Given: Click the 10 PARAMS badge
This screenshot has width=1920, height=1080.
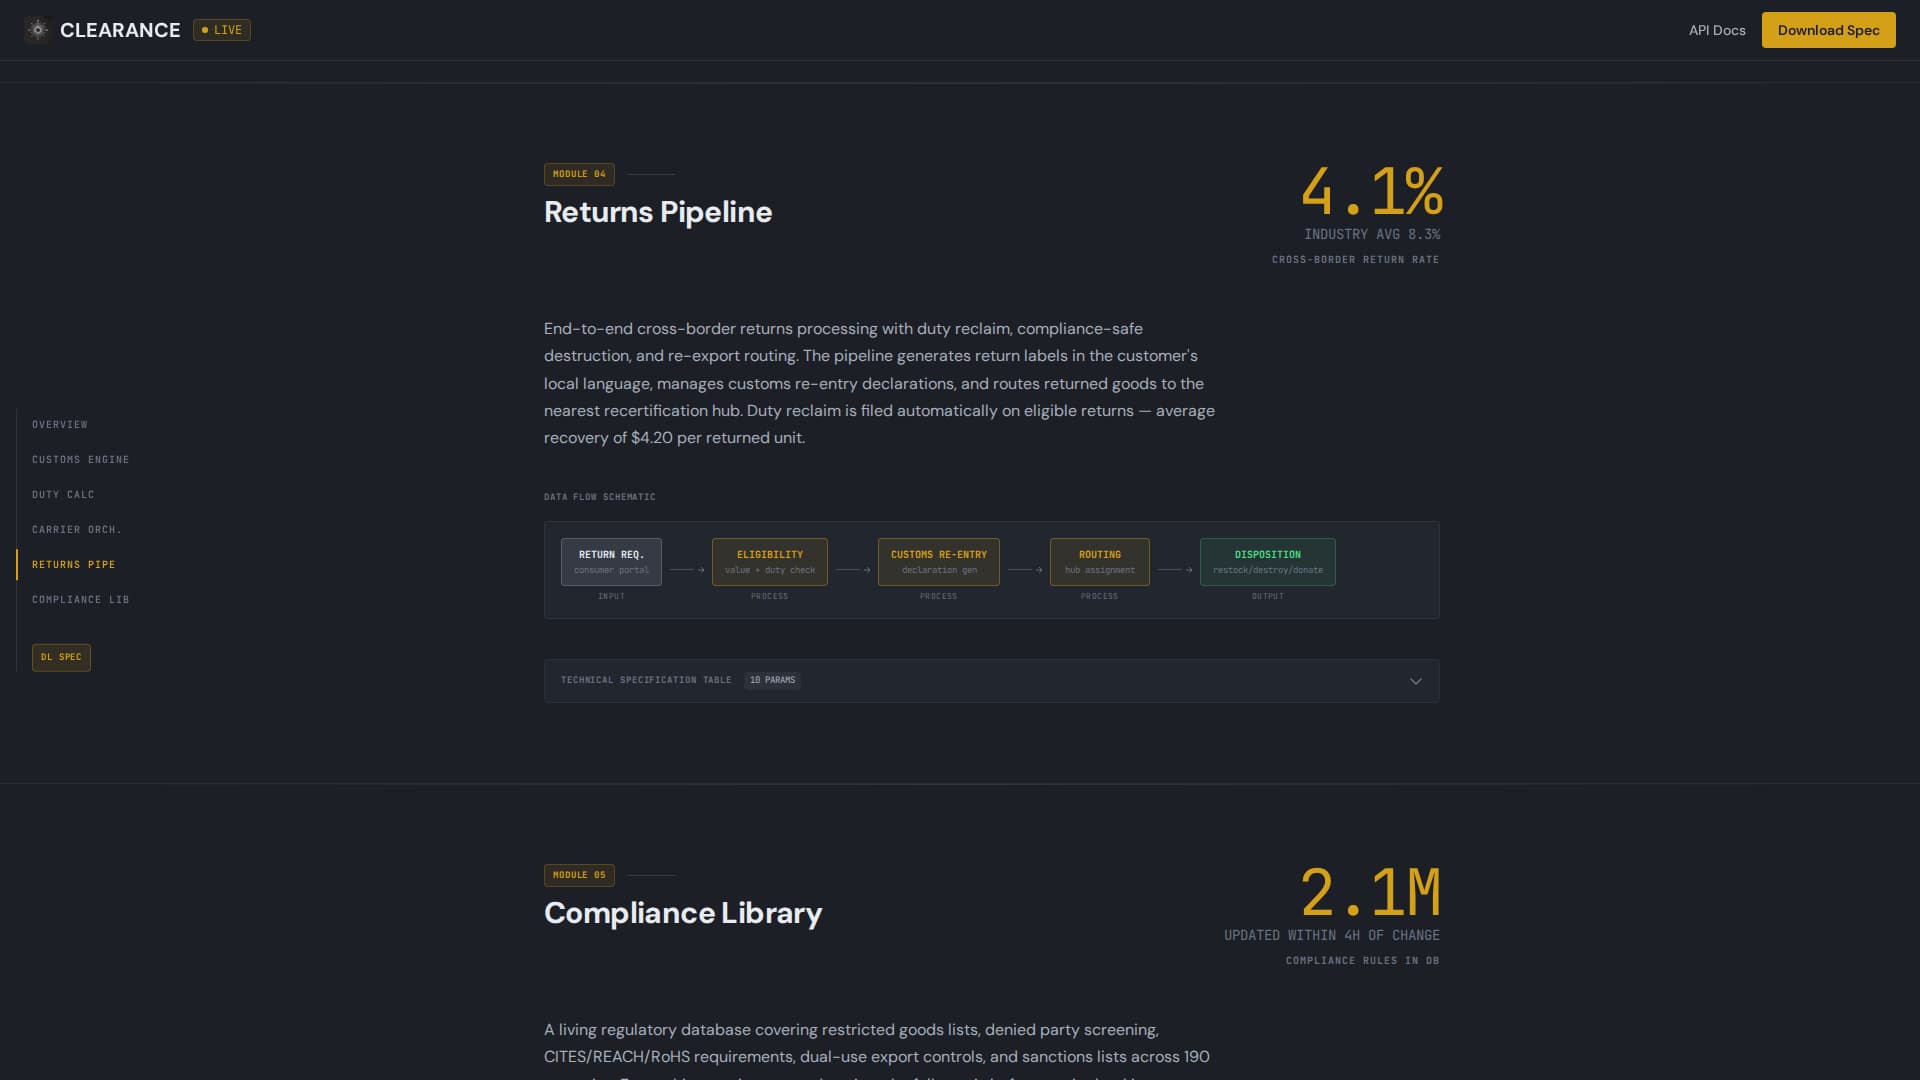Looking at the screenshot, I should [772, 680].
